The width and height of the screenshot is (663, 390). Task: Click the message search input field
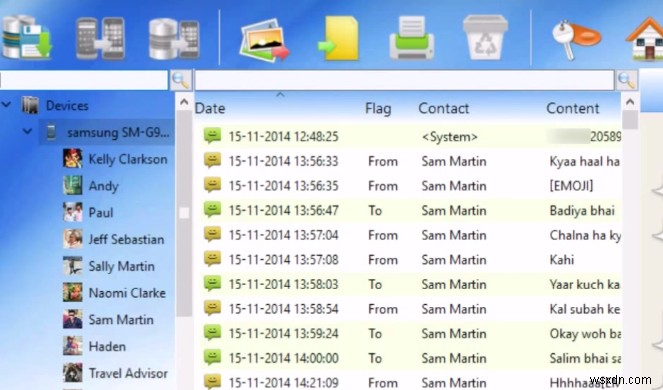click(404, 80)
